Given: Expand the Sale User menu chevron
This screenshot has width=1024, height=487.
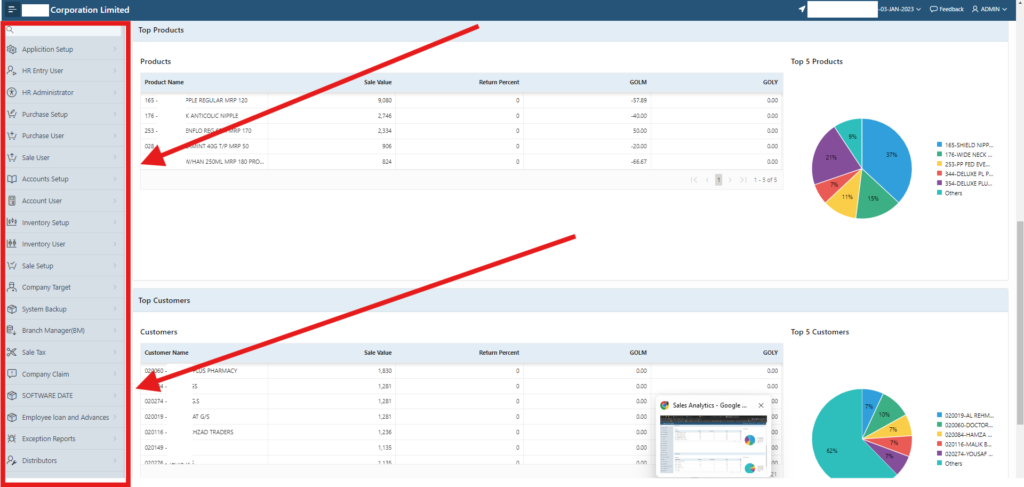Looking at the screenshot, I should tap(115, 157).
